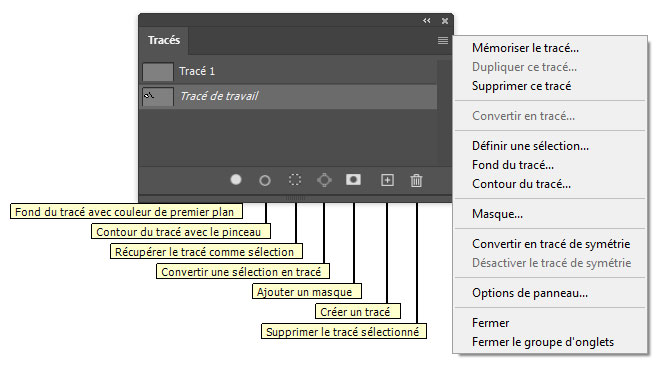Open Options de panneau... from menu

click(x=530, y=293)
